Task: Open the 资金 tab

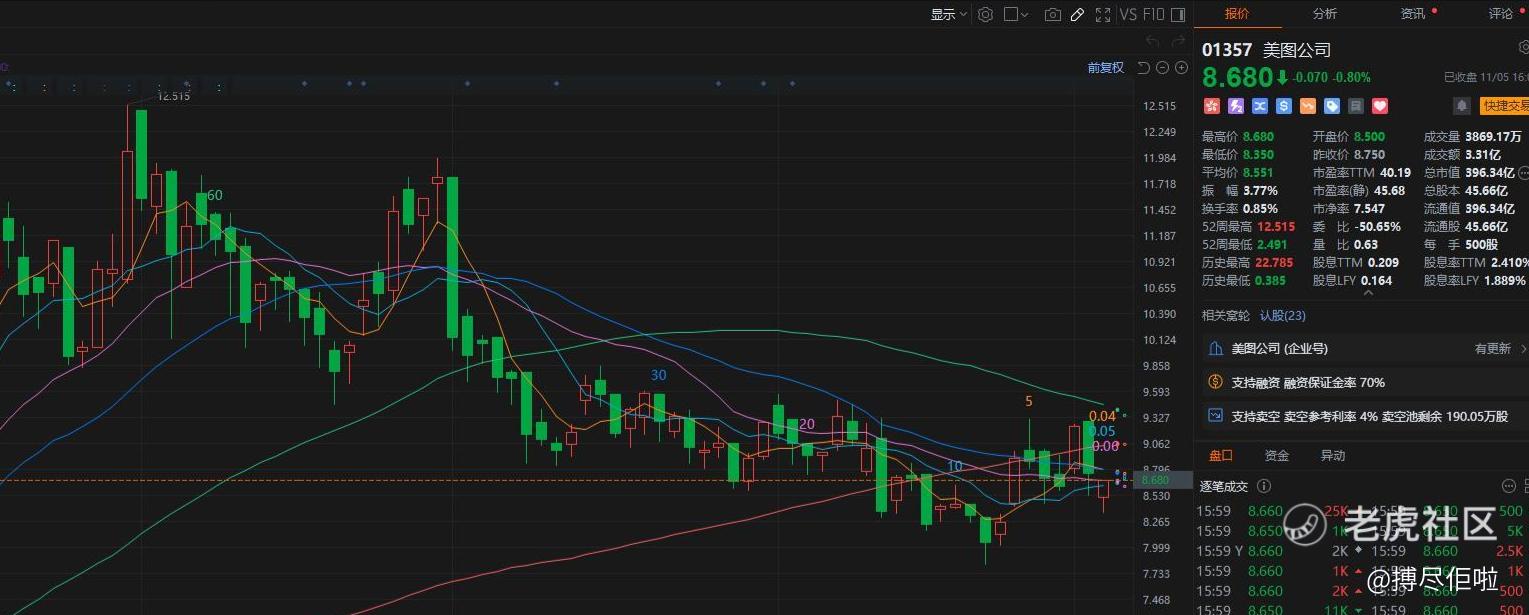Action: (x=1277, y=456)
